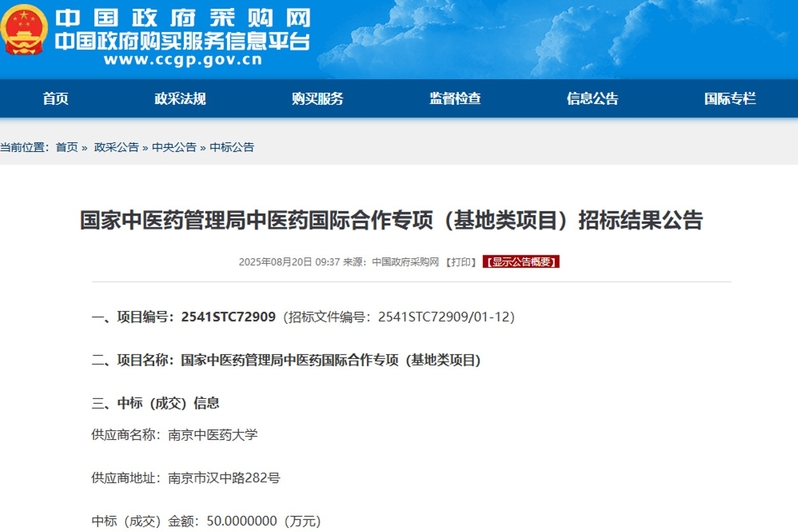The width and height of the screenshot is (798, 532).
Task: Open the 中央公告 breadcrumb link
Action: pos(174,147)
